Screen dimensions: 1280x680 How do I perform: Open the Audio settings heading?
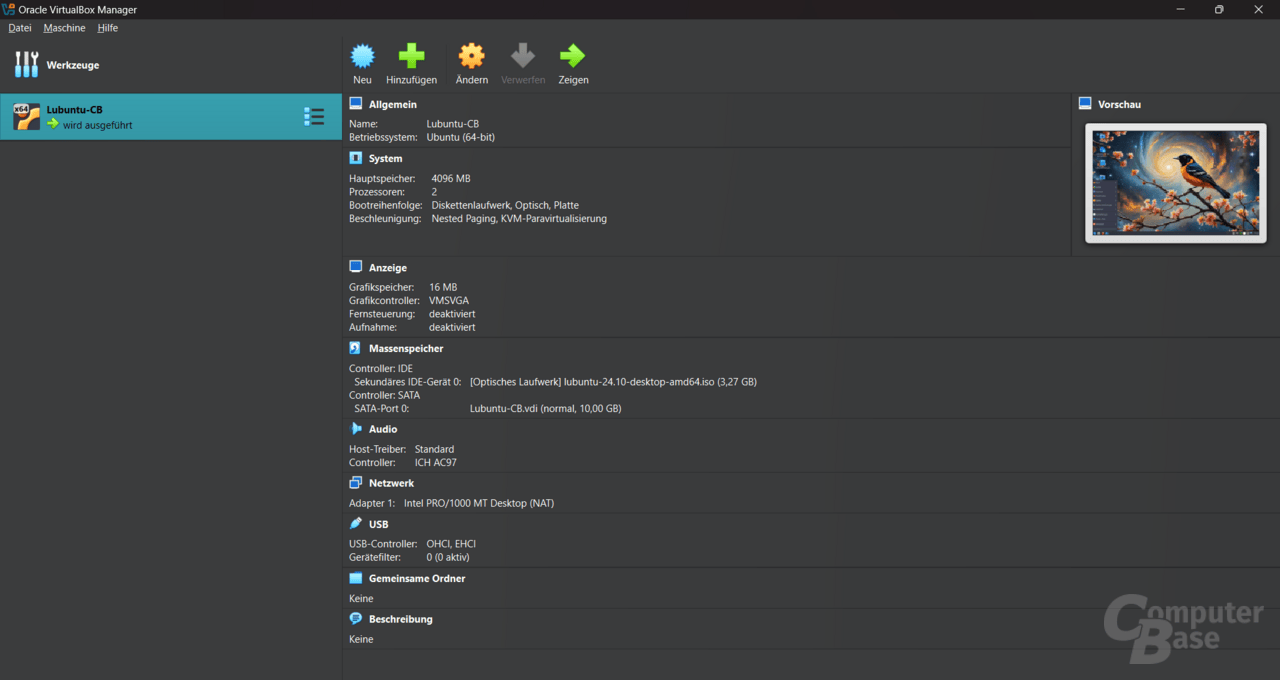(x=383, y=429)
